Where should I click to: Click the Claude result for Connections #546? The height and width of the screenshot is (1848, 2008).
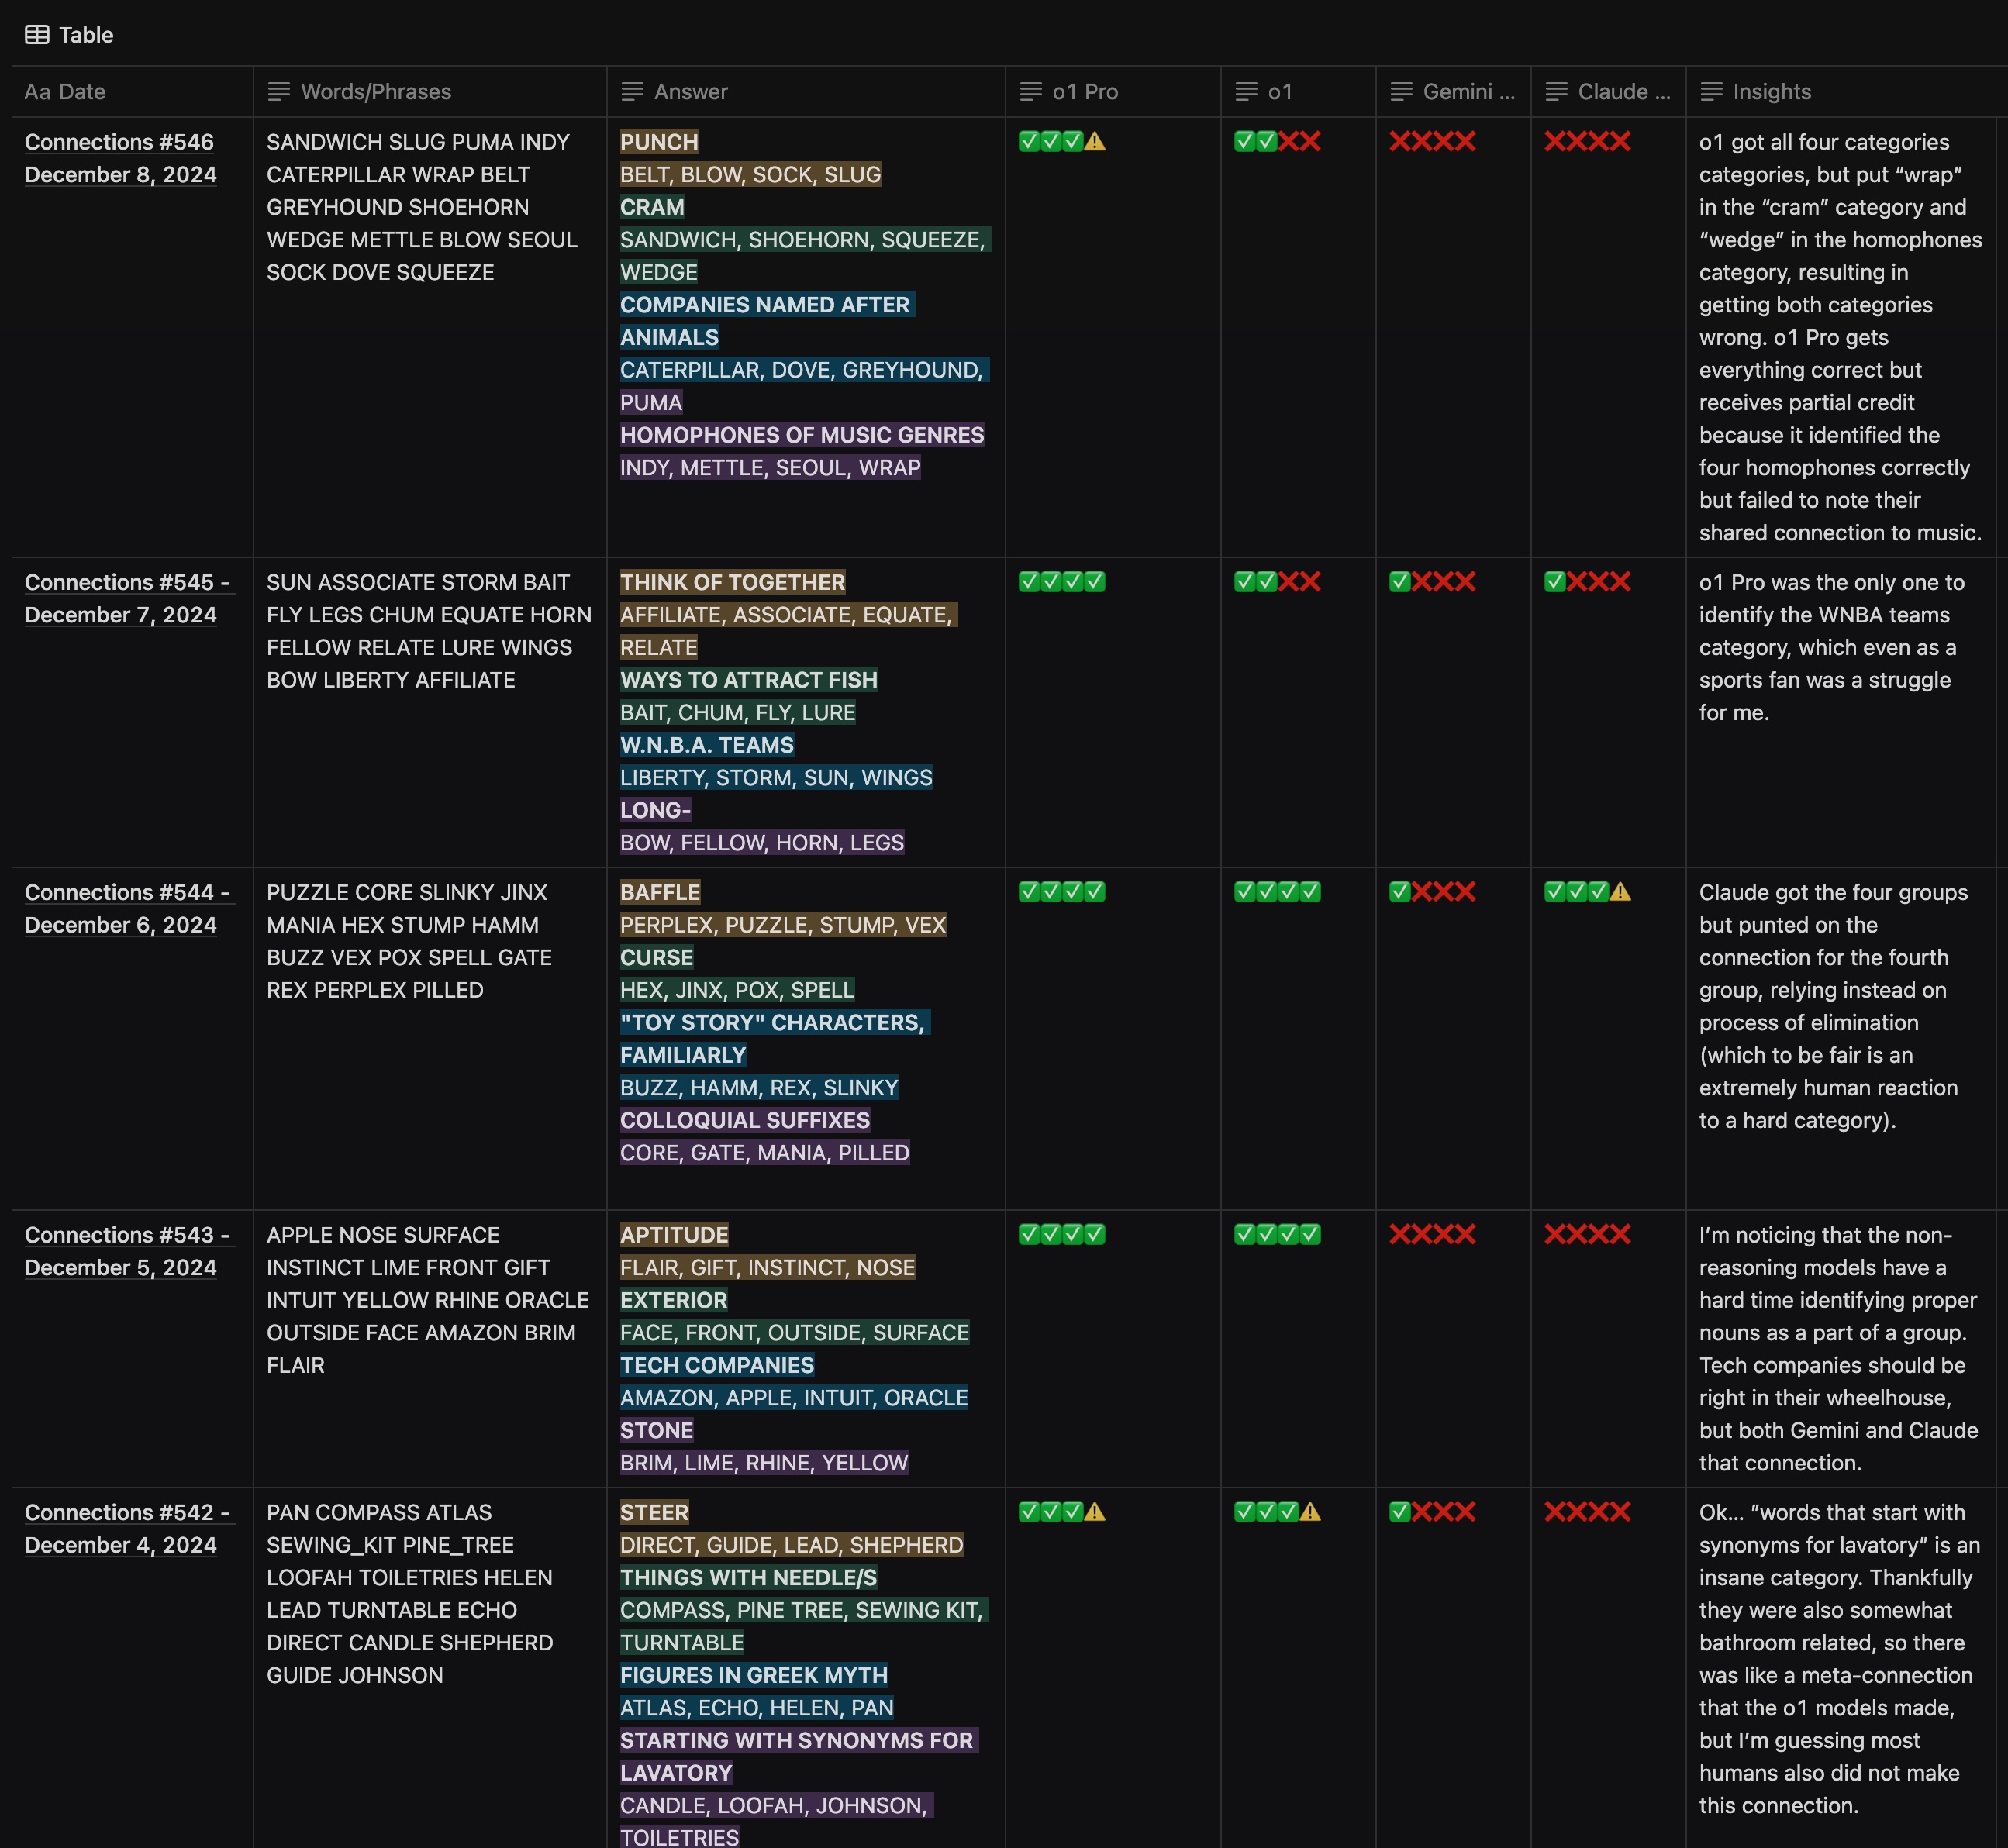coord(1587,142)
